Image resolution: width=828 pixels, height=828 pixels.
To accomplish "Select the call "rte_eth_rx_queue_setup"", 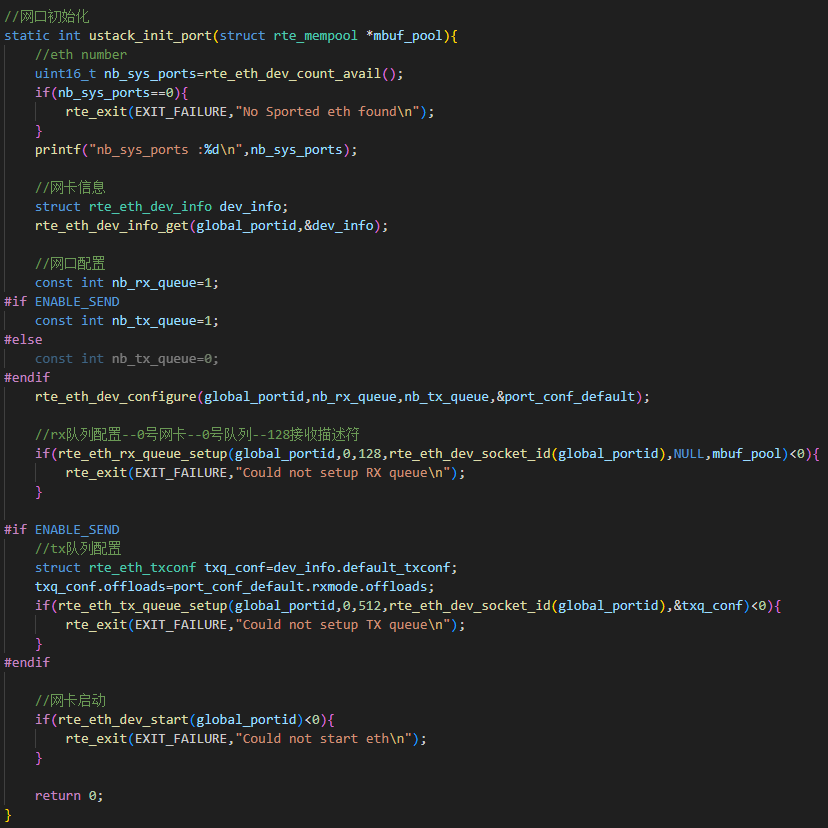I will coord(143,454).
